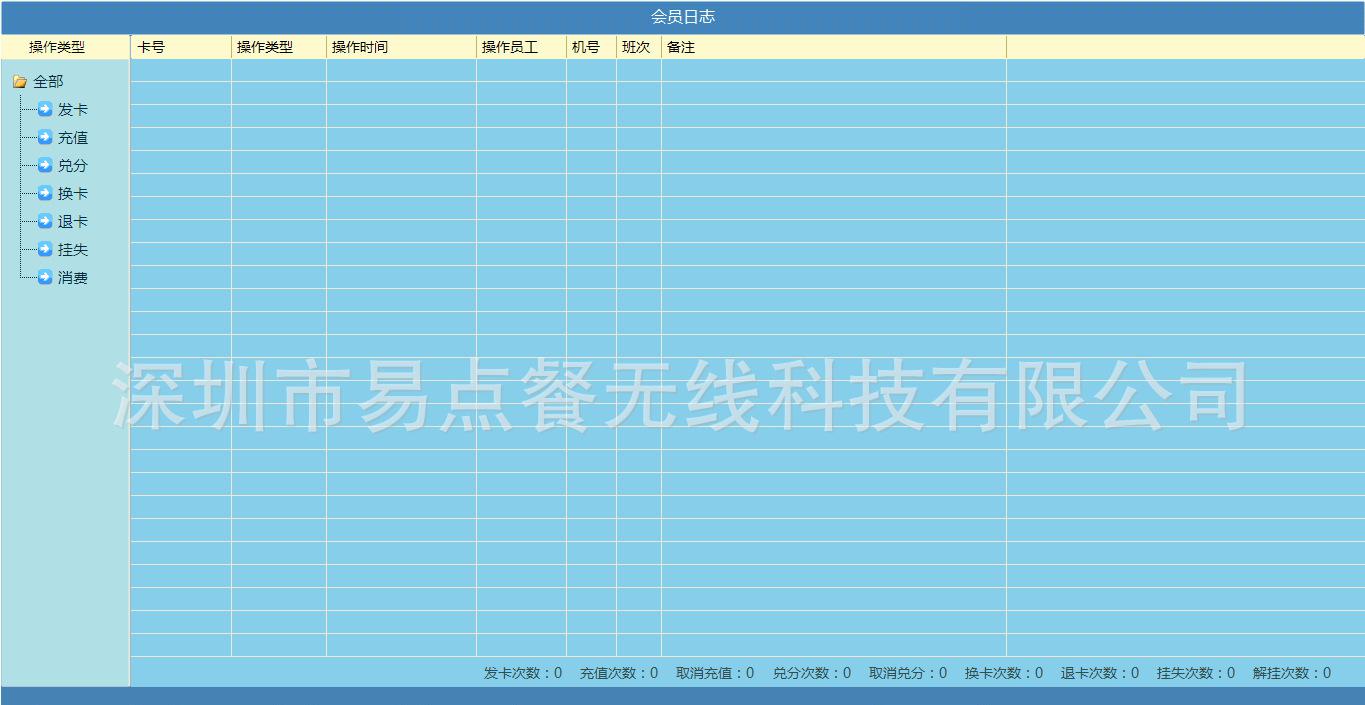Show 消费 log entries
Screen dimensions: 1365x705
click(73, 278)
